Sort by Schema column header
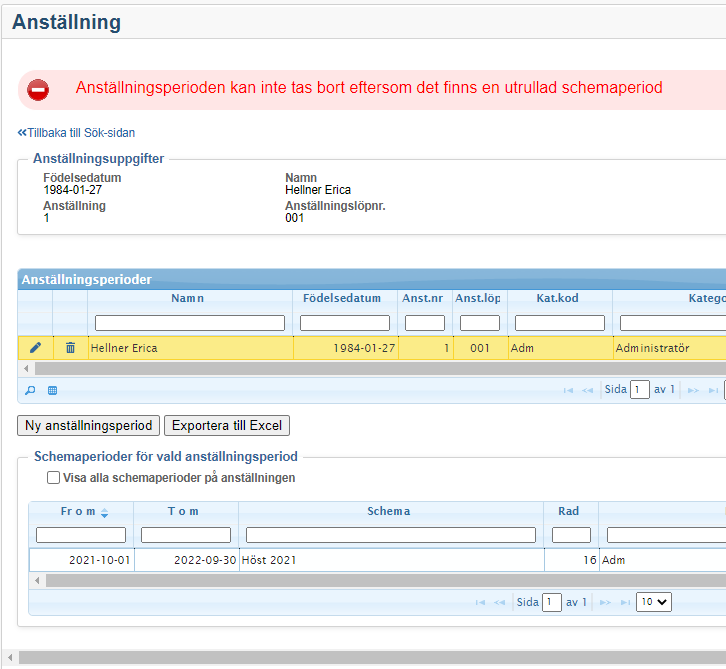 [x=388, y=511]
